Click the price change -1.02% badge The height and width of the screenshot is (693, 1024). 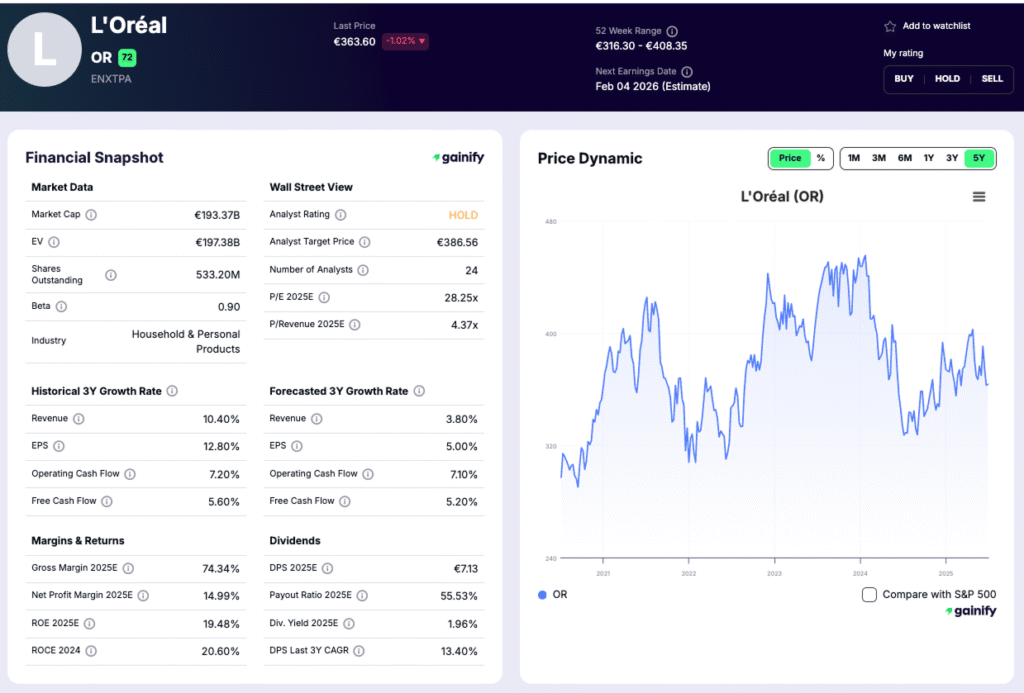coord(404,42)
